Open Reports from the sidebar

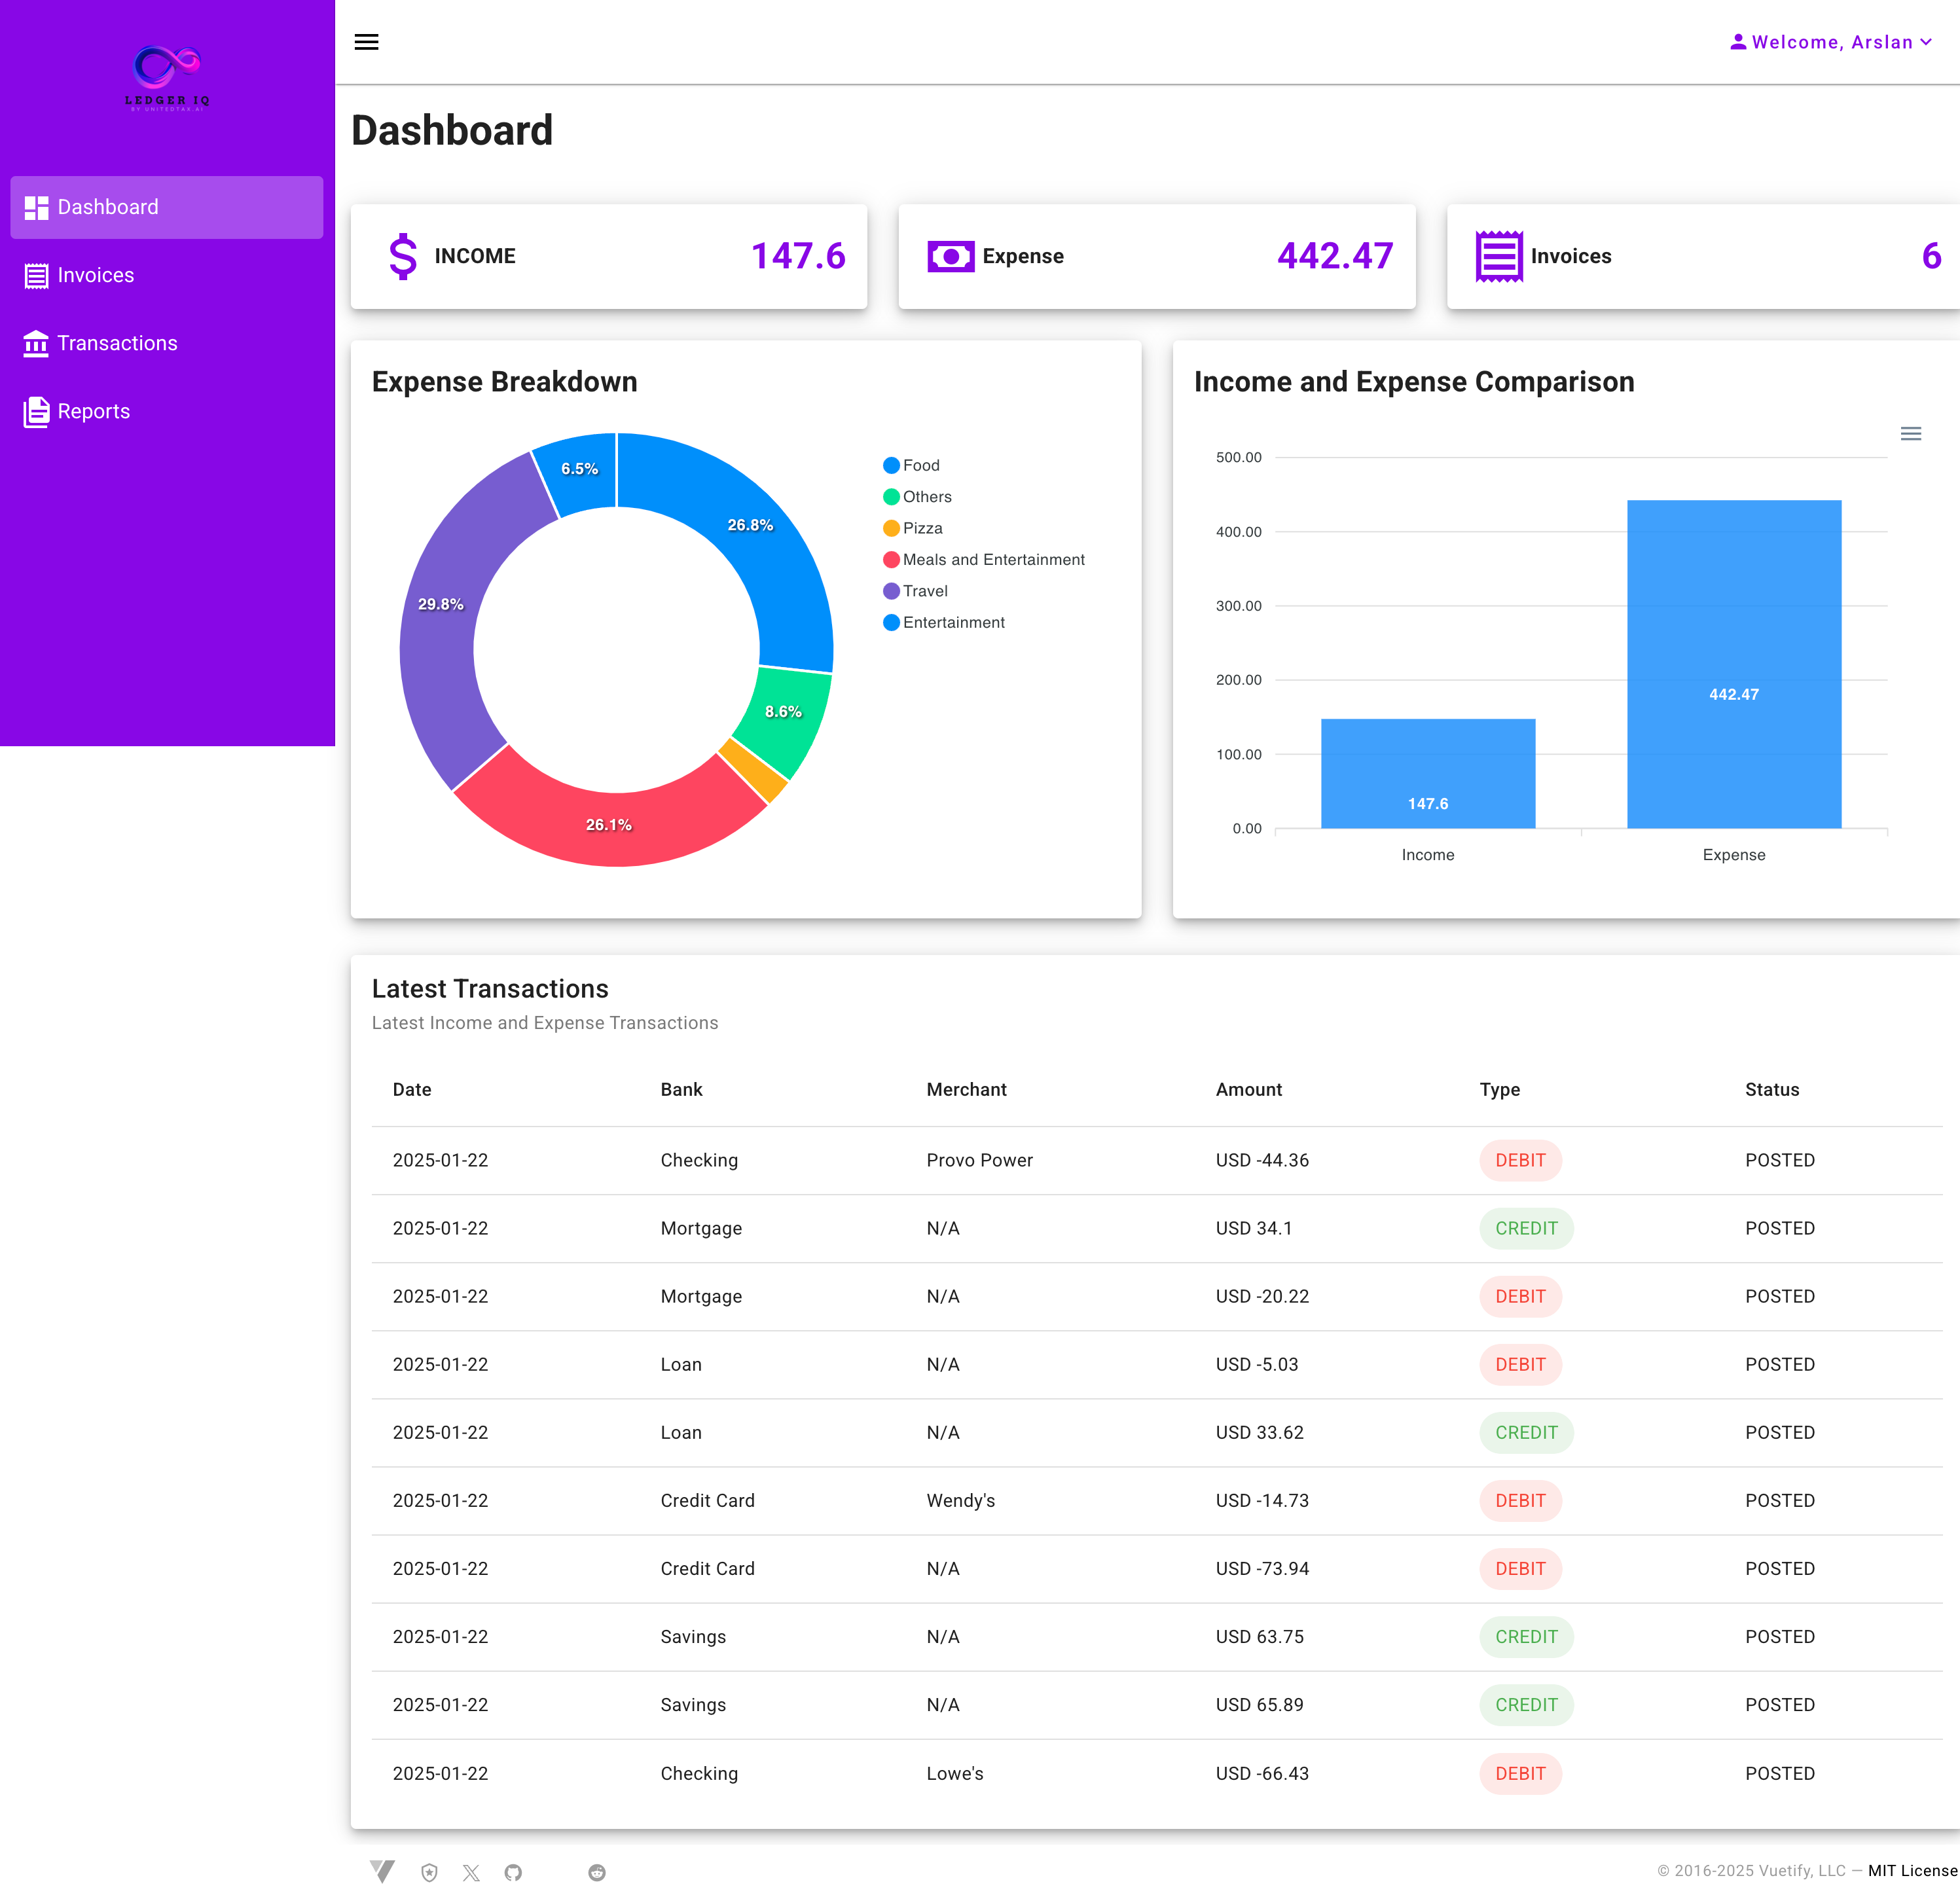click(93, 411)
